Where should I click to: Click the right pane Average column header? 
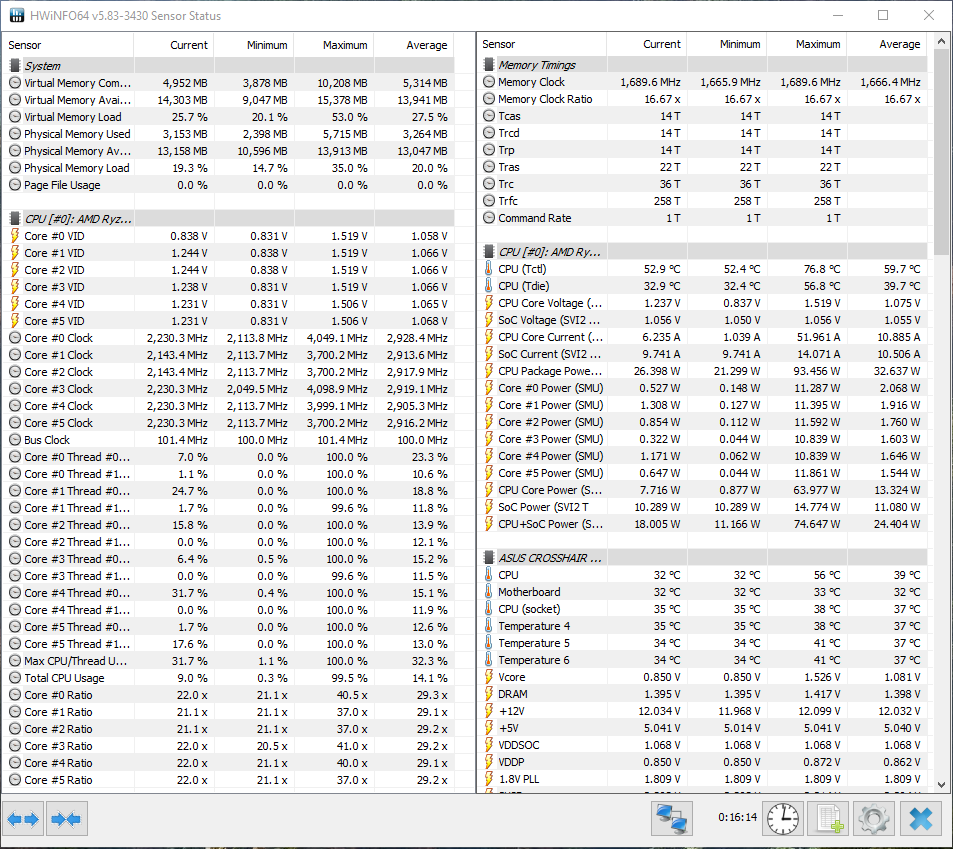(x=888, y=44)
